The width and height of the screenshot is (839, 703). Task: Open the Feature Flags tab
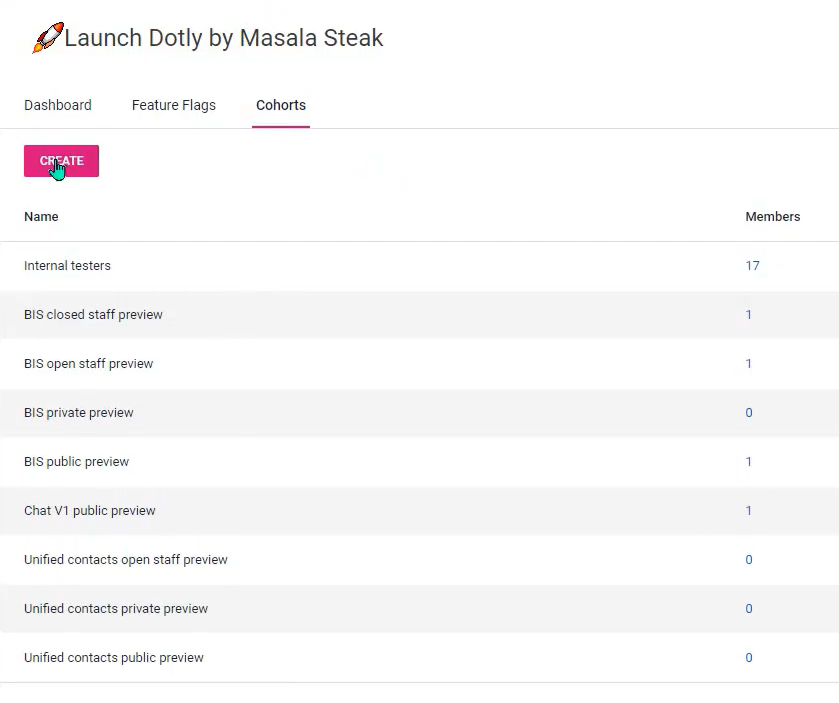pos(173,105)
